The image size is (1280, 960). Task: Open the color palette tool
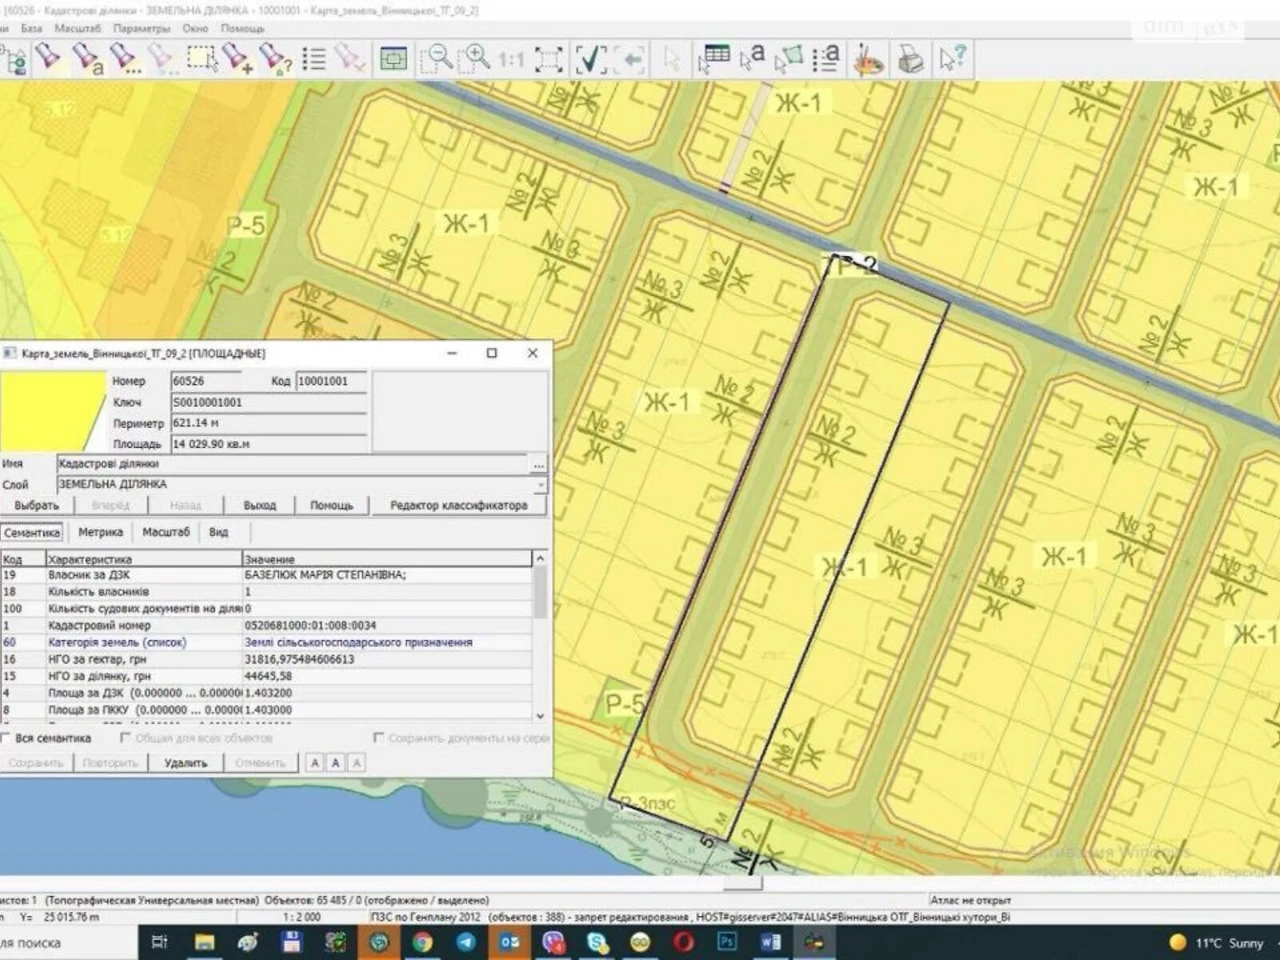(868, 59)
